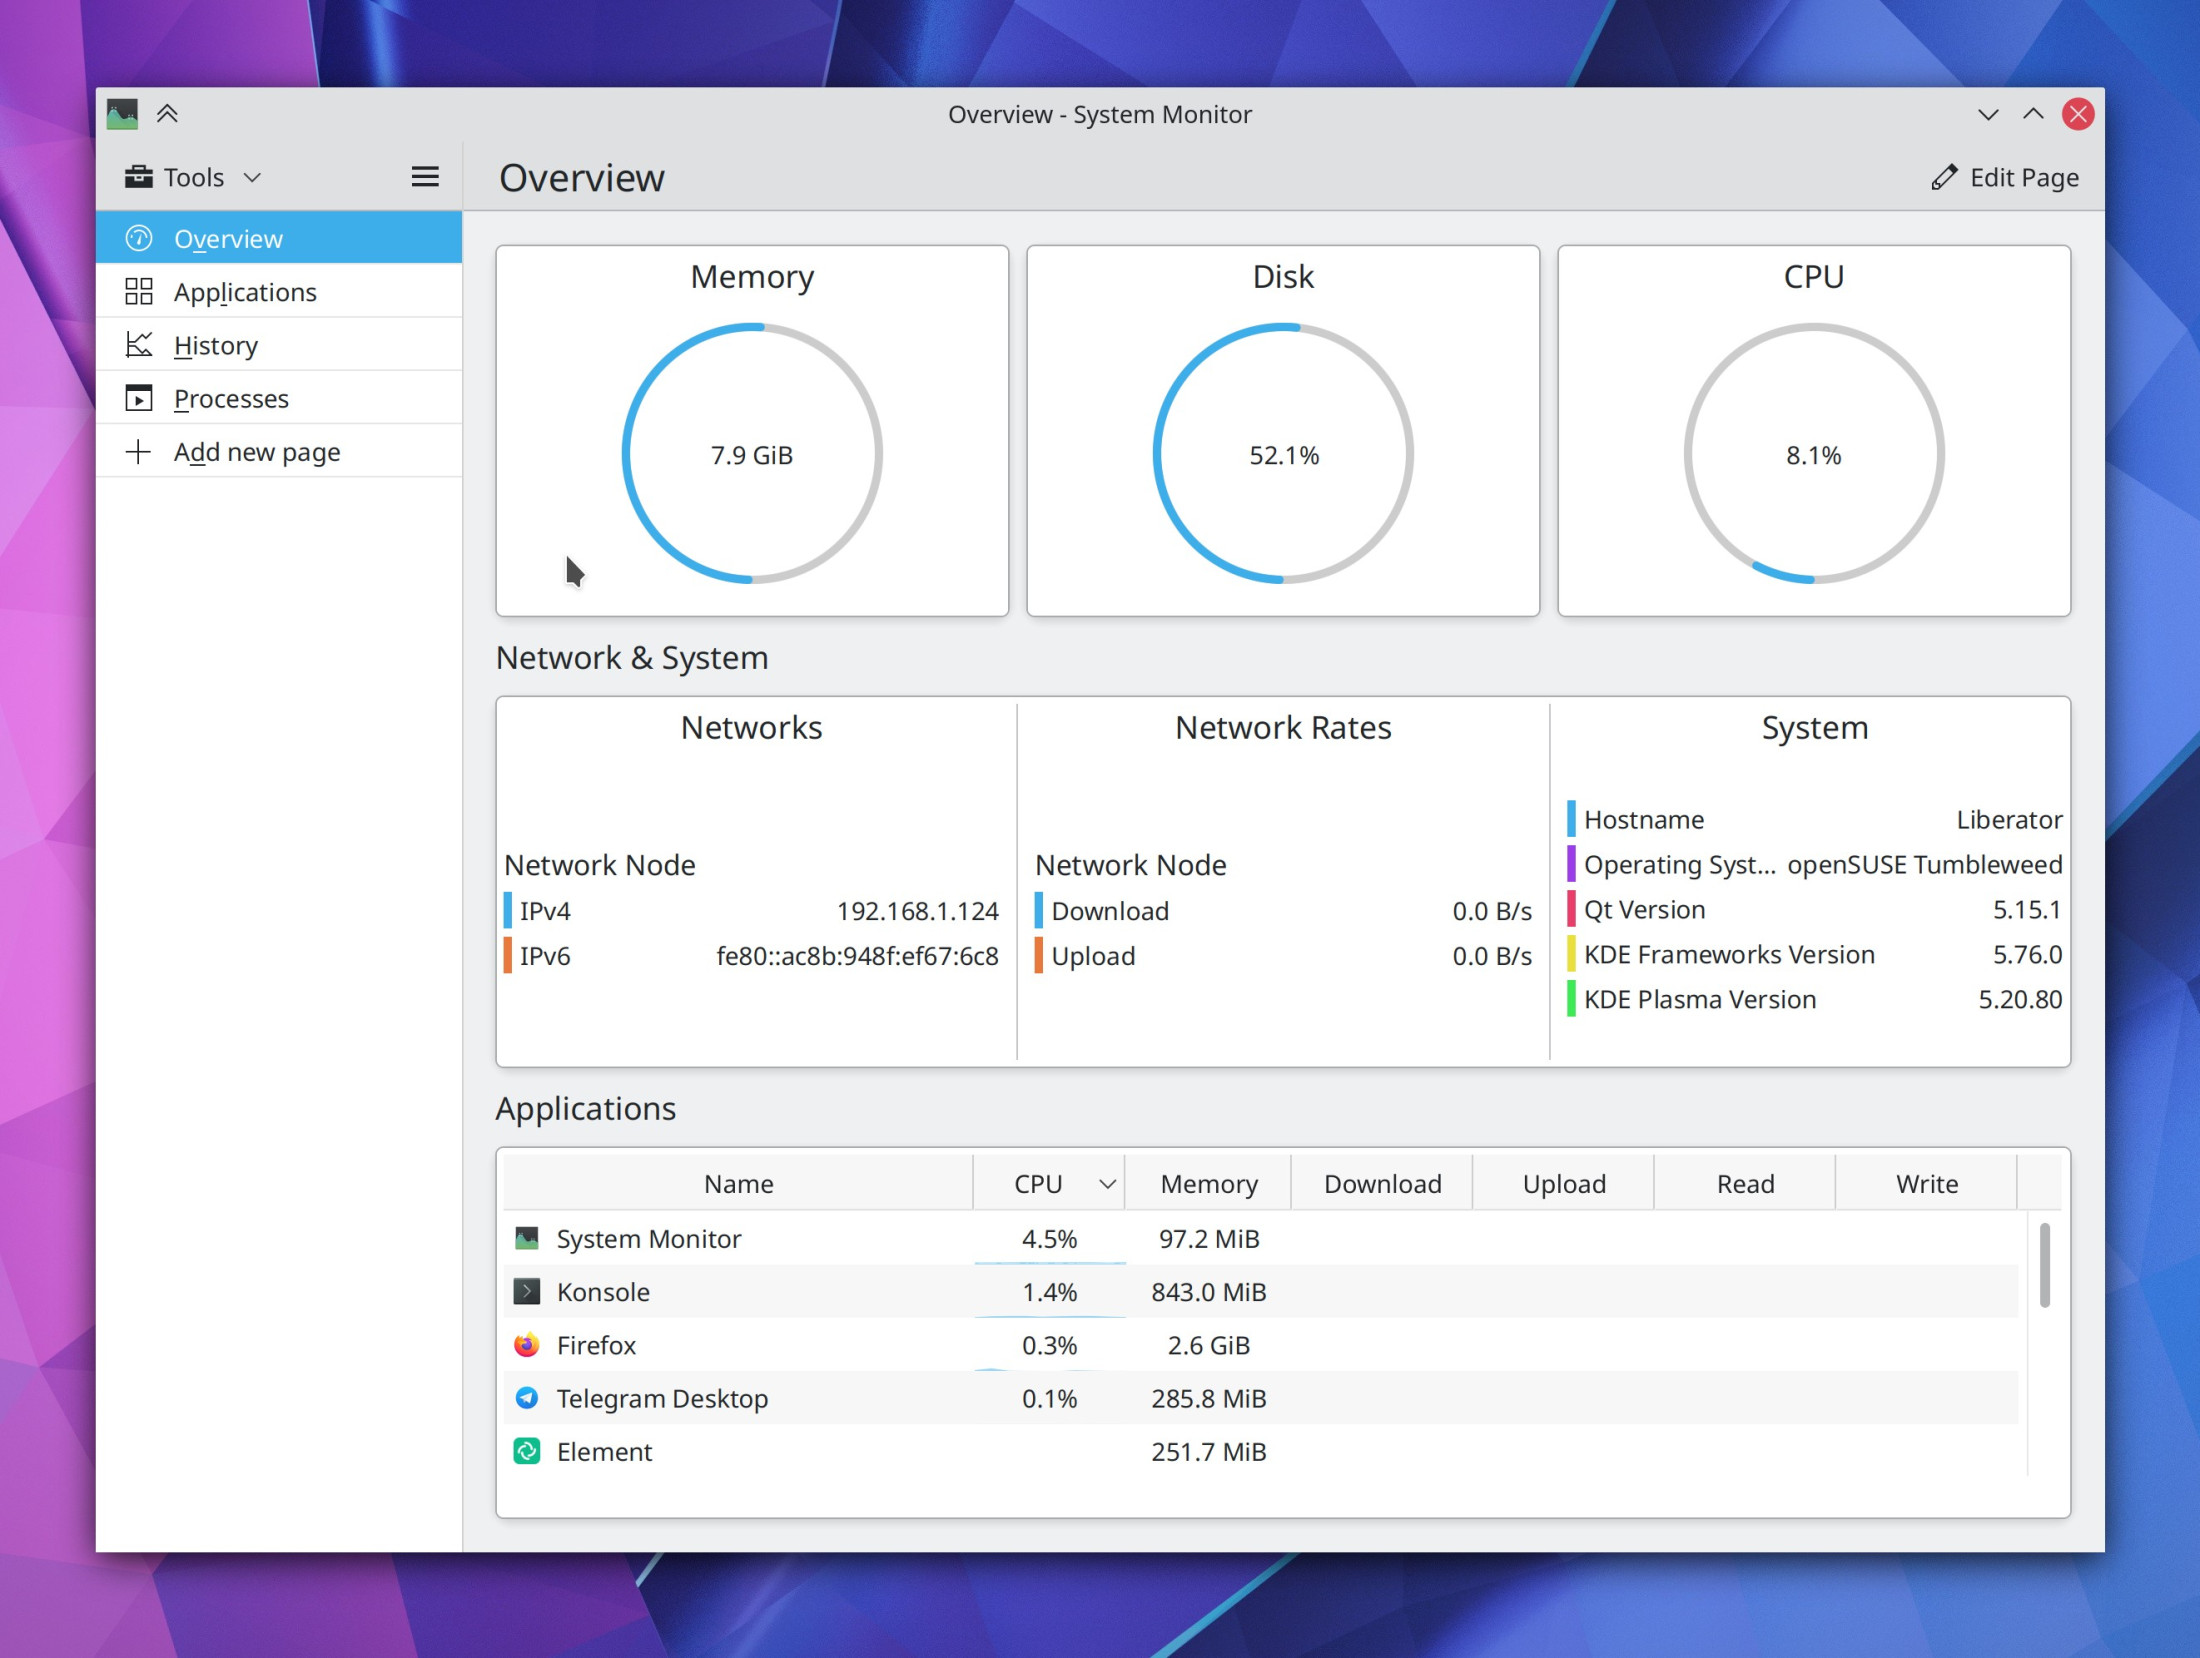2200x1658 pixels.
Task: Click the Firefox icon in Applications list
Action: pos(526,1345)
